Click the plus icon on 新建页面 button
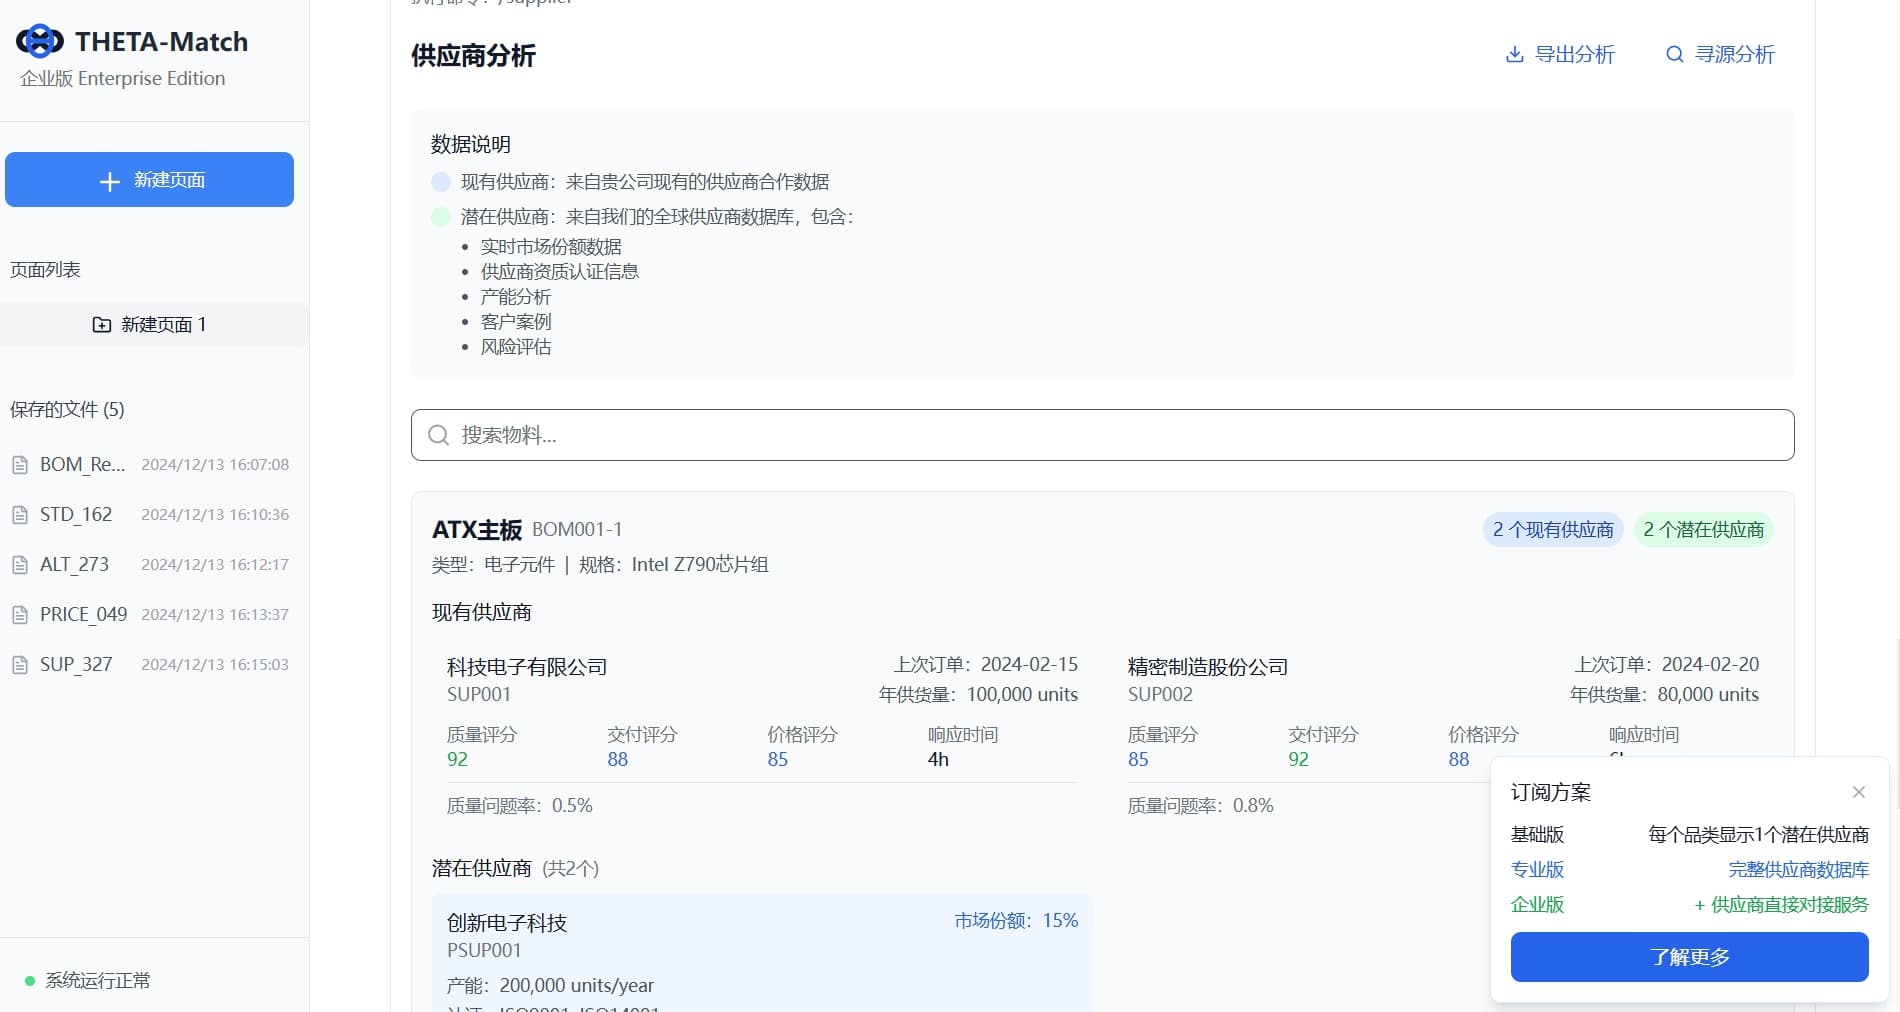 [x=108, y=180]
